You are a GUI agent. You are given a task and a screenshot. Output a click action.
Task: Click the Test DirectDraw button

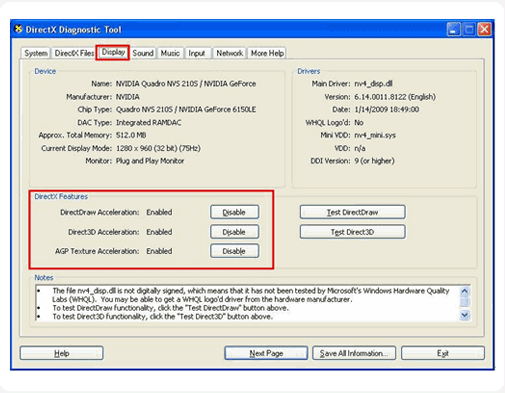tap(353, 212)
